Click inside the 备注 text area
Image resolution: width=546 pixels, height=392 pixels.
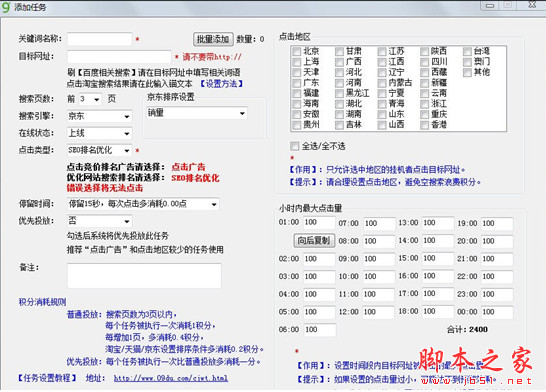[144, 276]
